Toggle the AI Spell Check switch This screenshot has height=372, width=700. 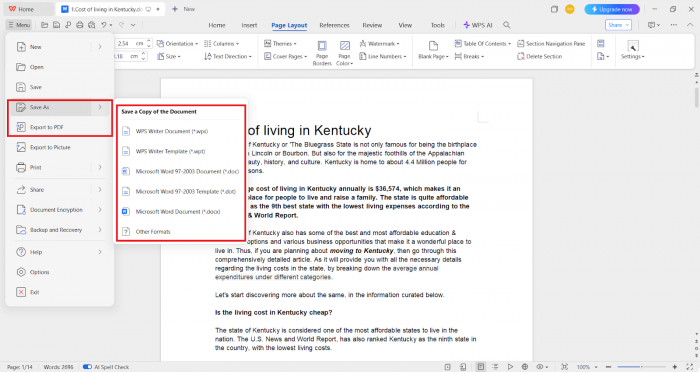click(88, 367)
